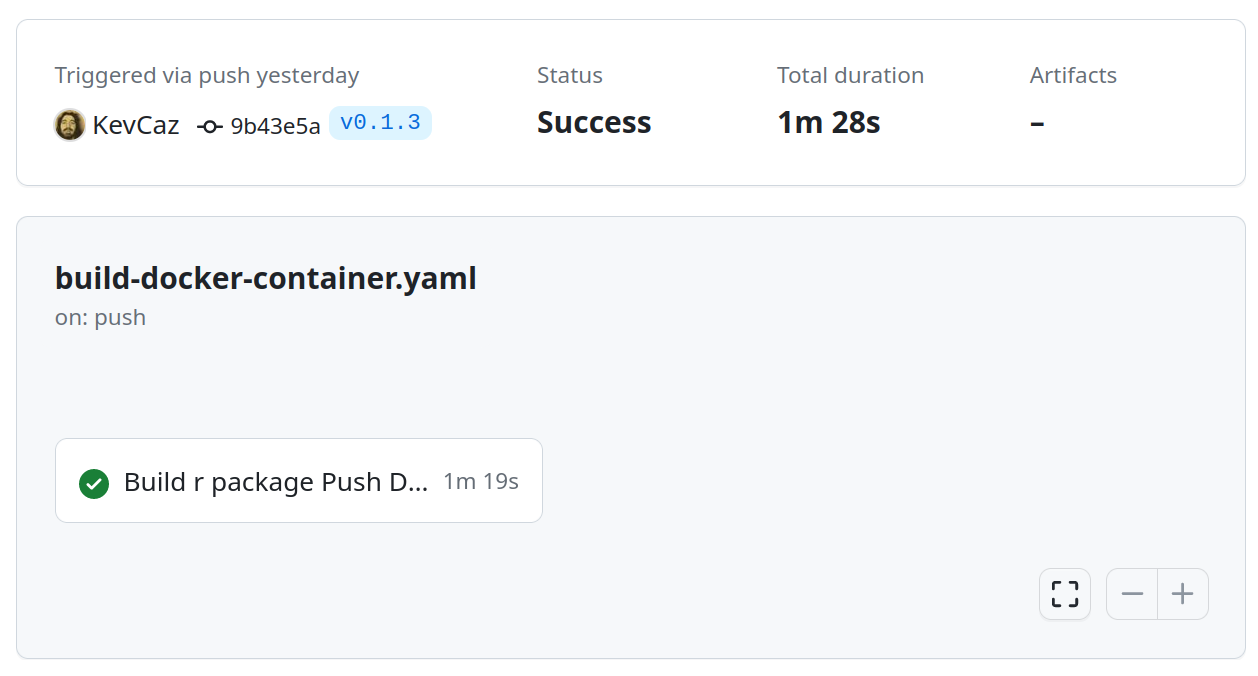
Task: Click the Triggered via push yesterday text
Action: tap(207, 75)
